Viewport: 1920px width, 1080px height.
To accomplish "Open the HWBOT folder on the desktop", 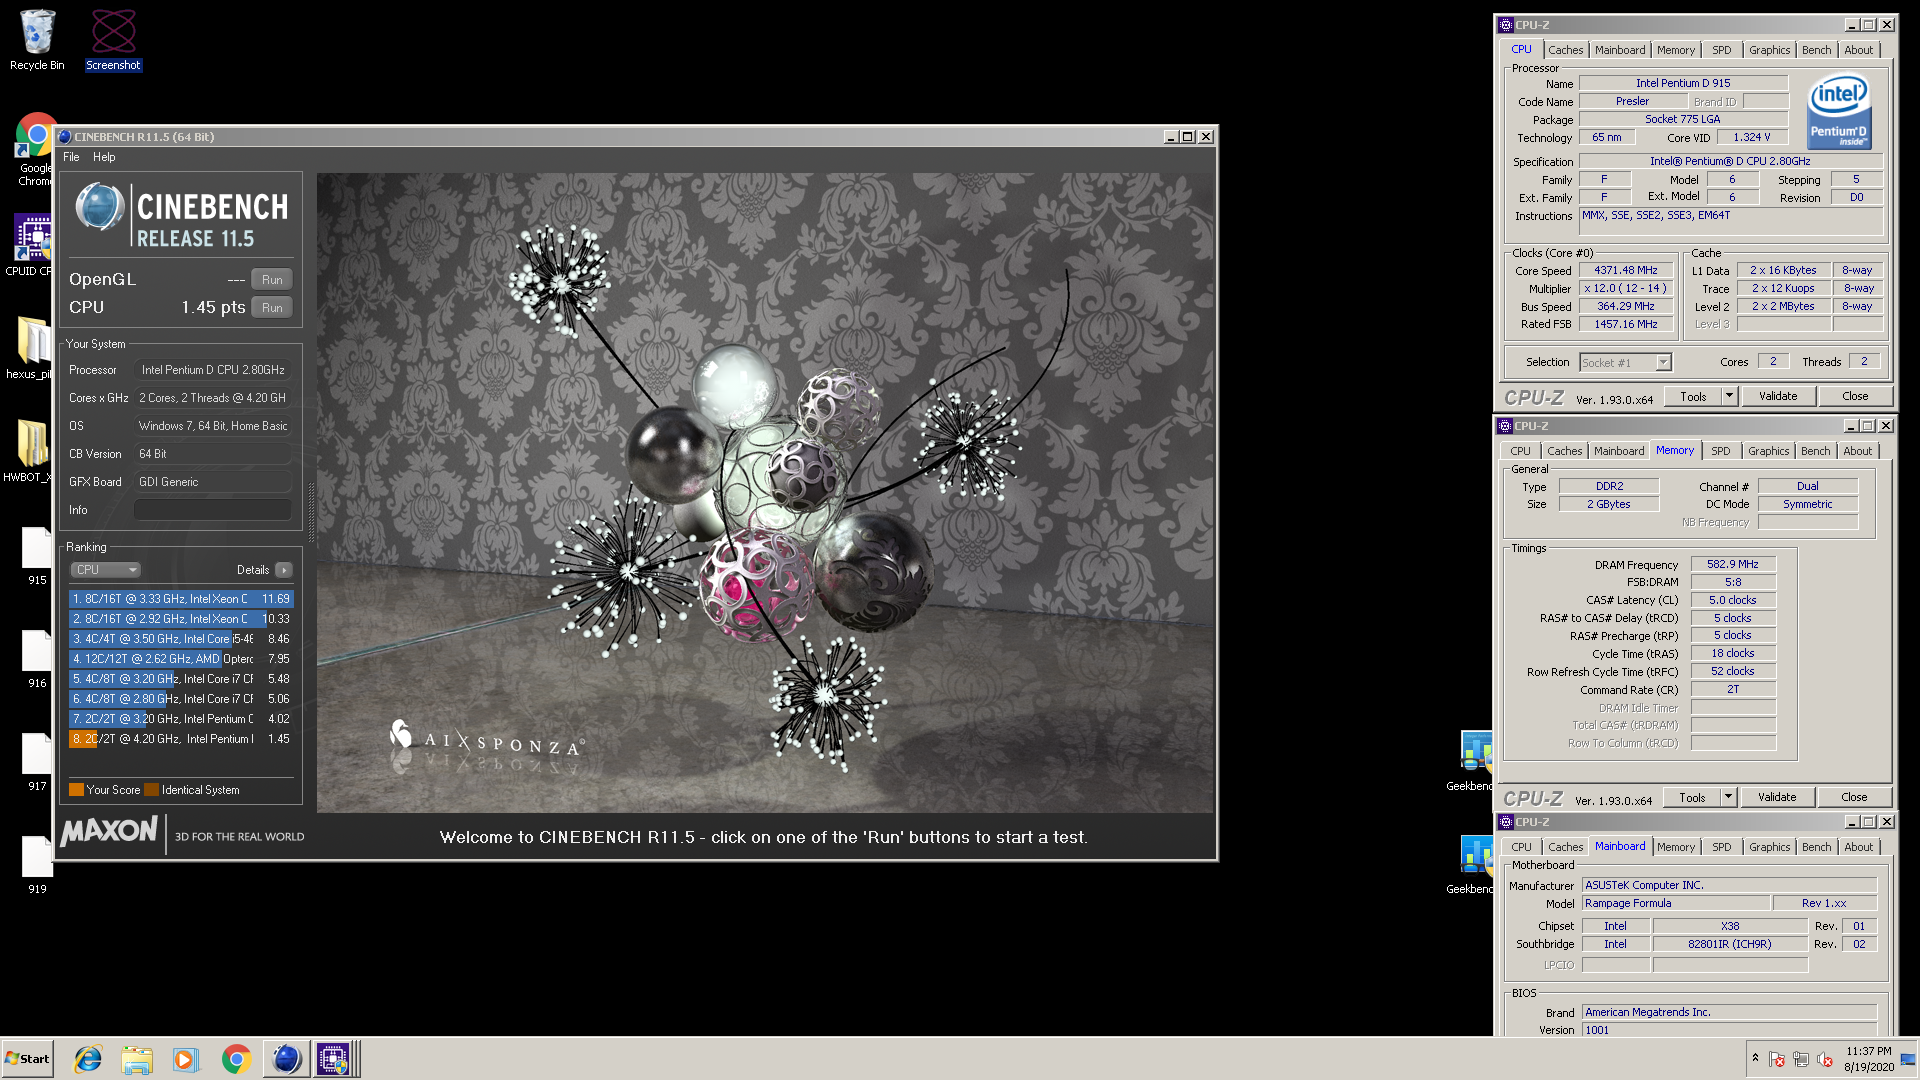I will [32, 450].
